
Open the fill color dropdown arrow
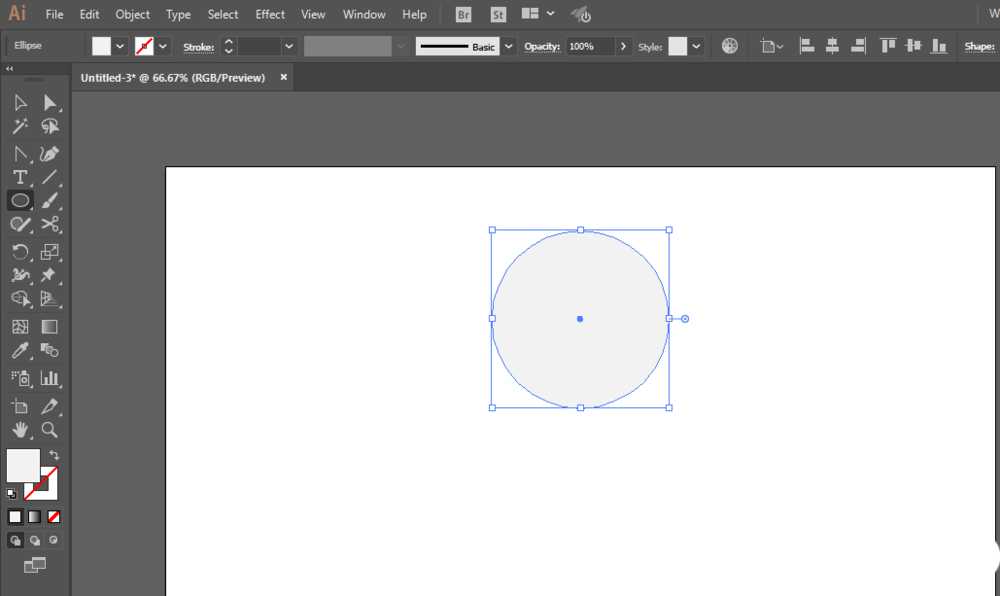pos(120,46)
